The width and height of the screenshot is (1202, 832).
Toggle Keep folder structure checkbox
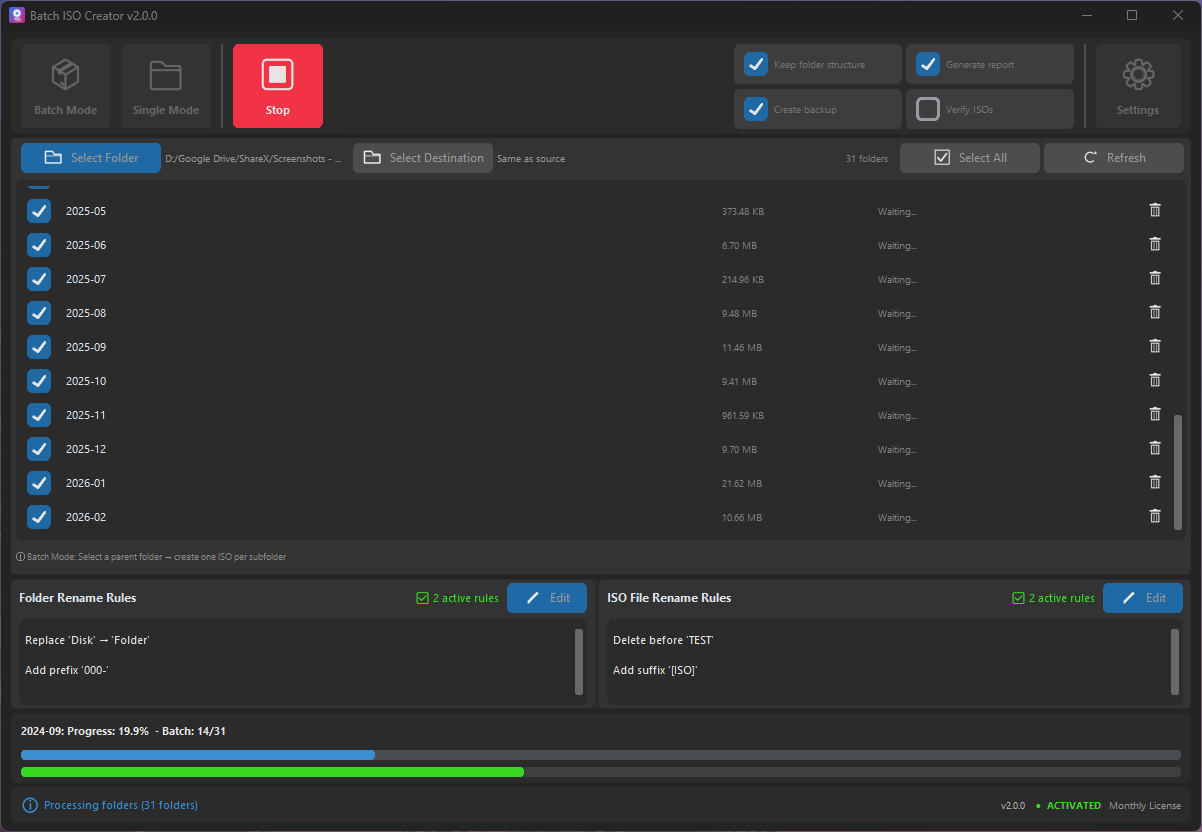click(x=756, y=64)
